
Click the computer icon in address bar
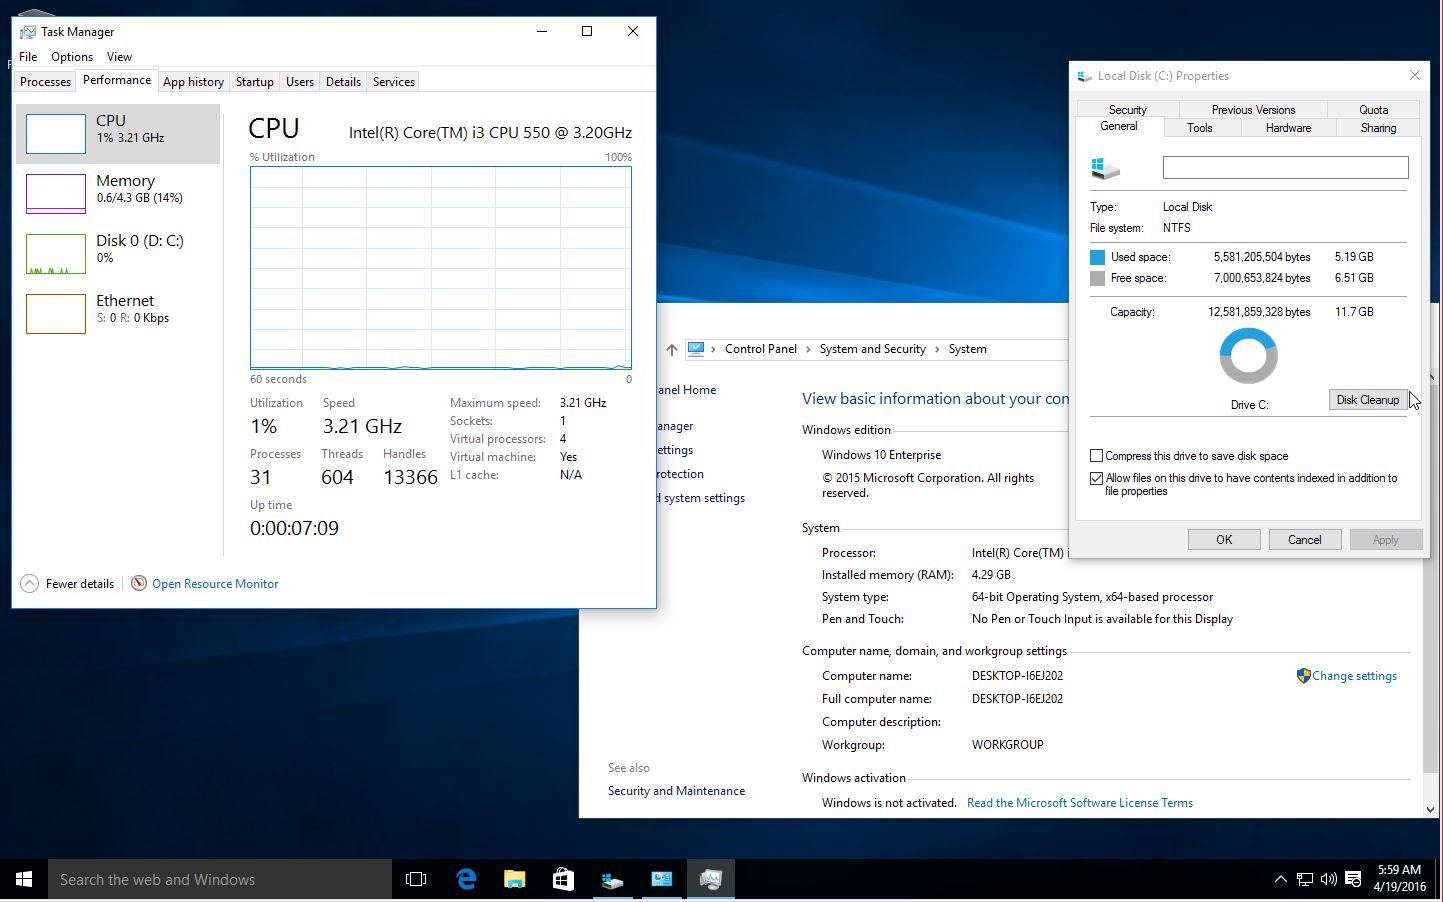click(x=696, y=349)
